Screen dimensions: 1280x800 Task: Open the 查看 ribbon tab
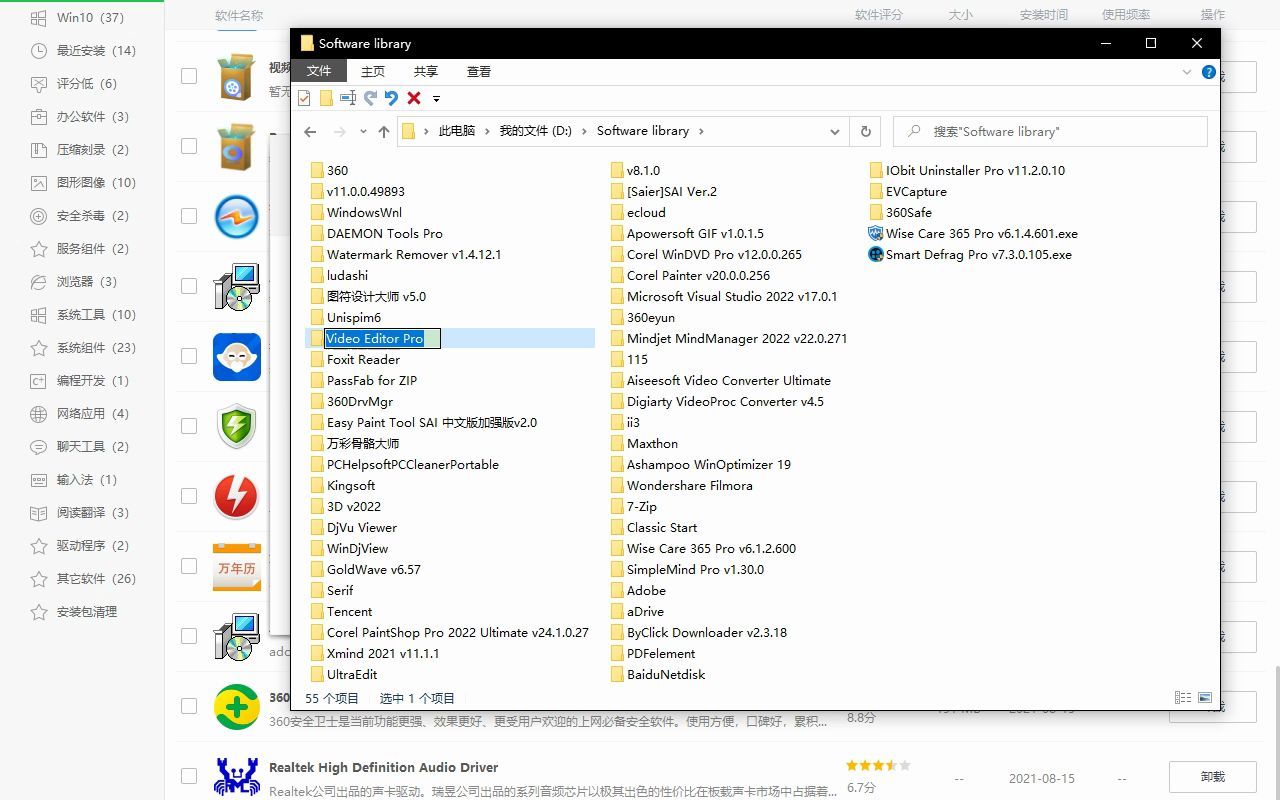coord(479,71)
